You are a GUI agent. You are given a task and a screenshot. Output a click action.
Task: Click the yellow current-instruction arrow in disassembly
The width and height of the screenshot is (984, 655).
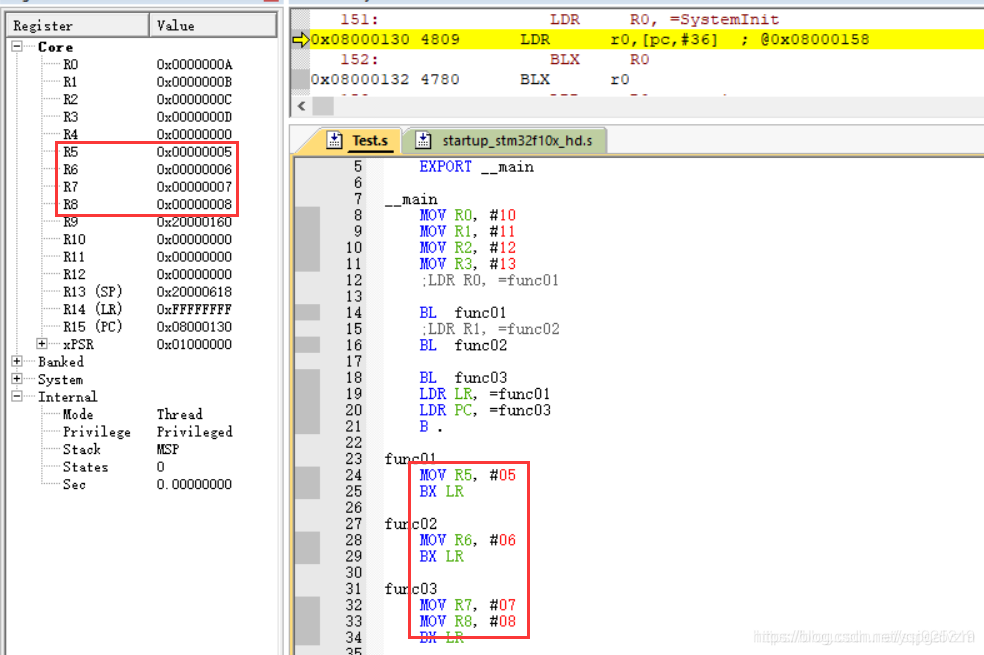[301, 40]
